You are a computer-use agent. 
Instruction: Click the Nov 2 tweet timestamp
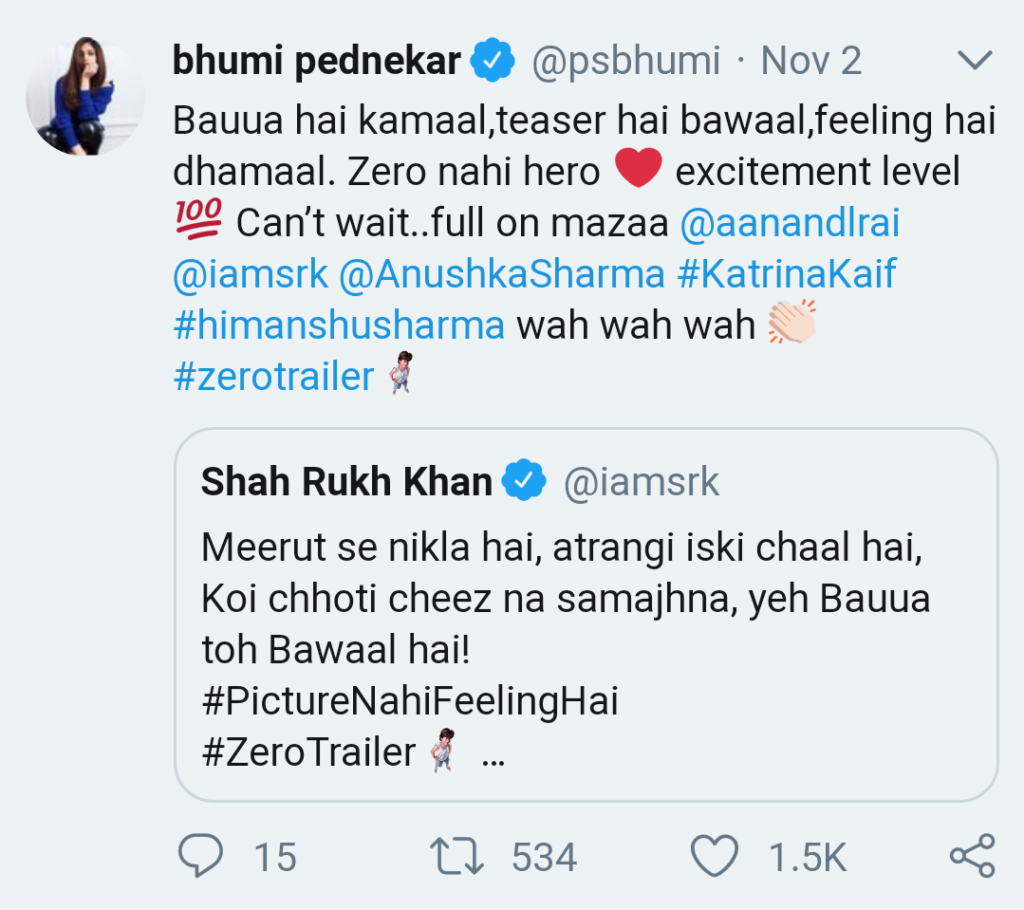pos(811,62)
